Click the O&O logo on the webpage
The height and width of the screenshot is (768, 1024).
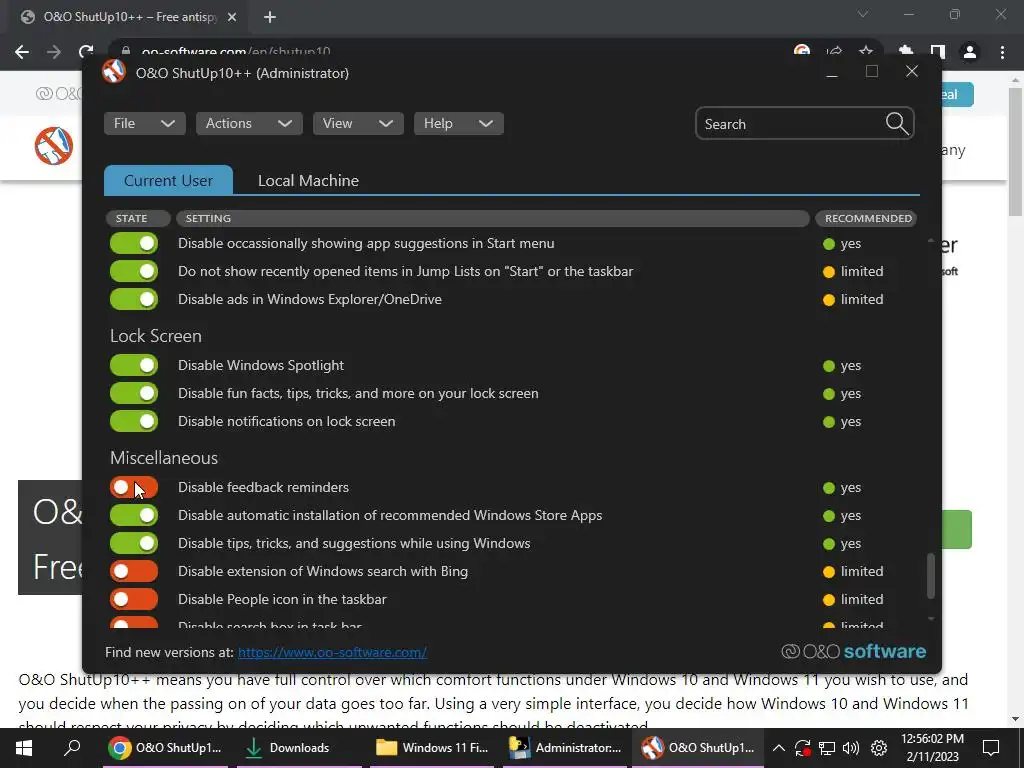click(54, 146)
